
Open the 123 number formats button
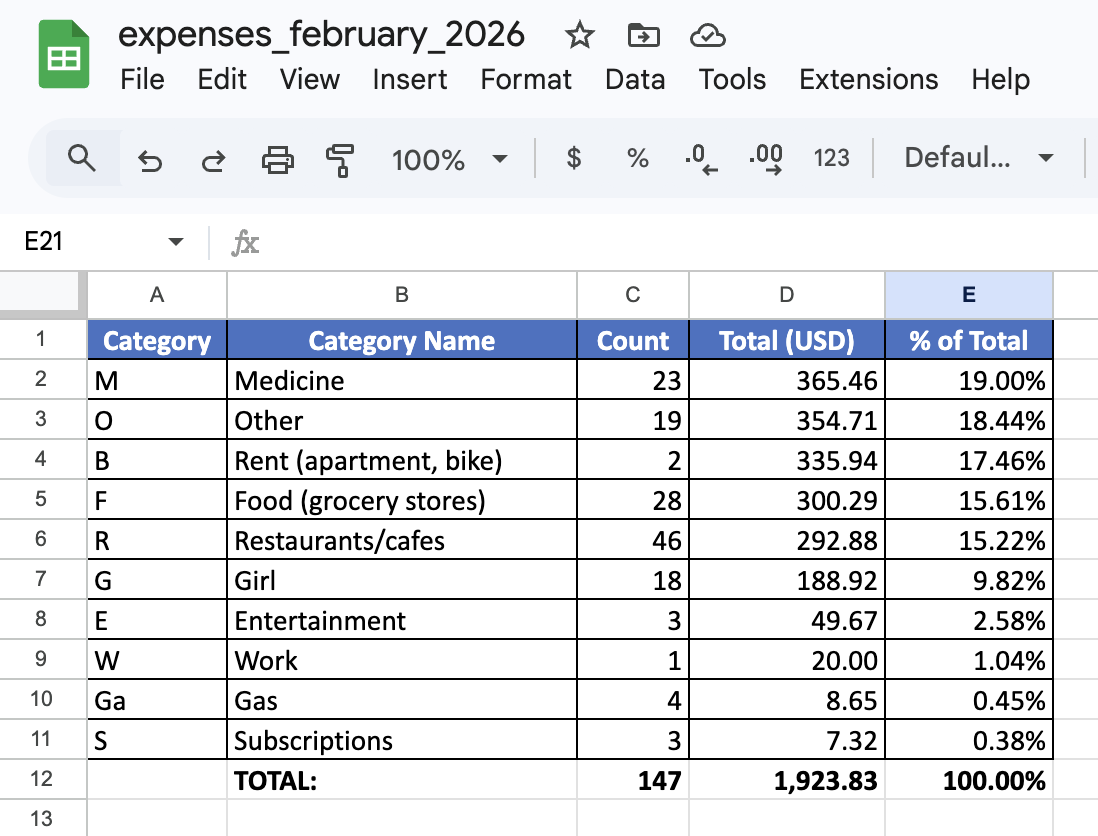click(831, 158)
